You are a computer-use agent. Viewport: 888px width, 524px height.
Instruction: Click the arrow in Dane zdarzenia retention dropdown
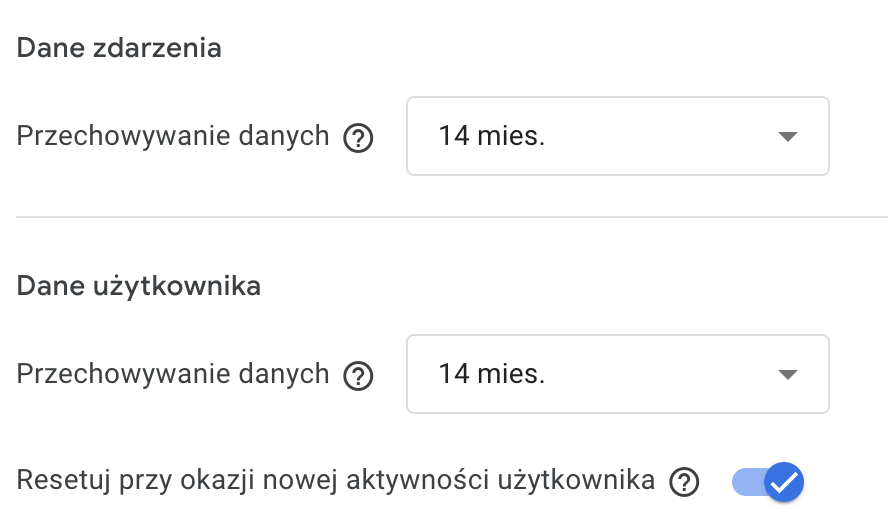click(x=788, y=136)
